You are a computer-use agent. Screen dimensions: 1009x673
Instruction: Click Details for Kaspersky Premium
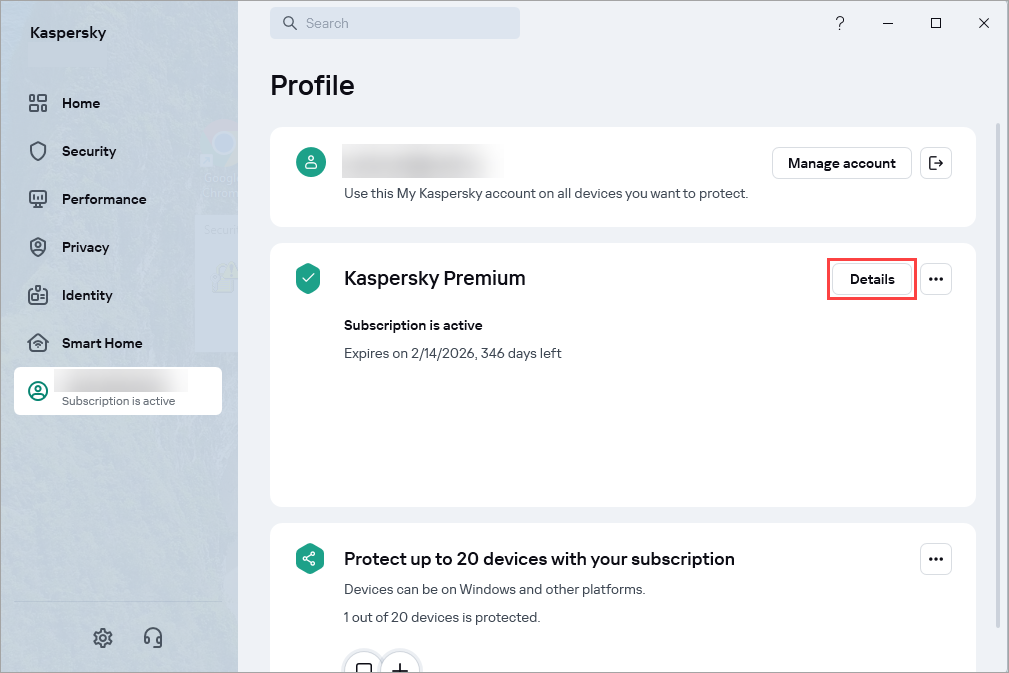(x=871, y=279)
